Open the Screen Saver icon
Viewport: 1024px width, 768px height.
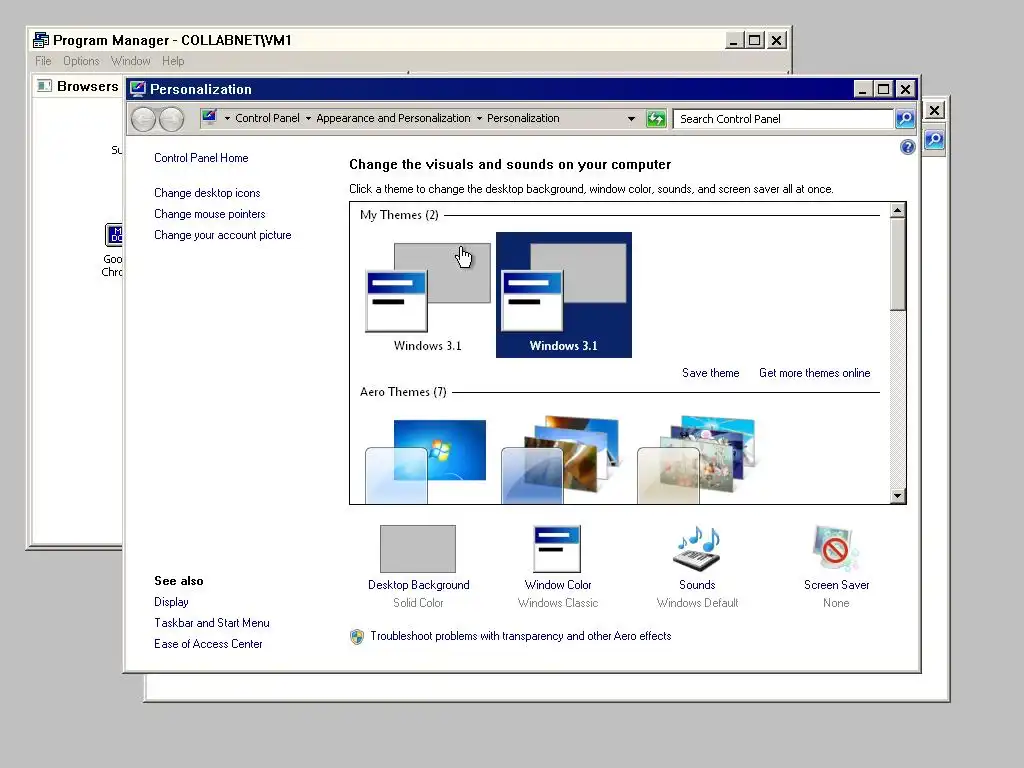click(836, 549)
